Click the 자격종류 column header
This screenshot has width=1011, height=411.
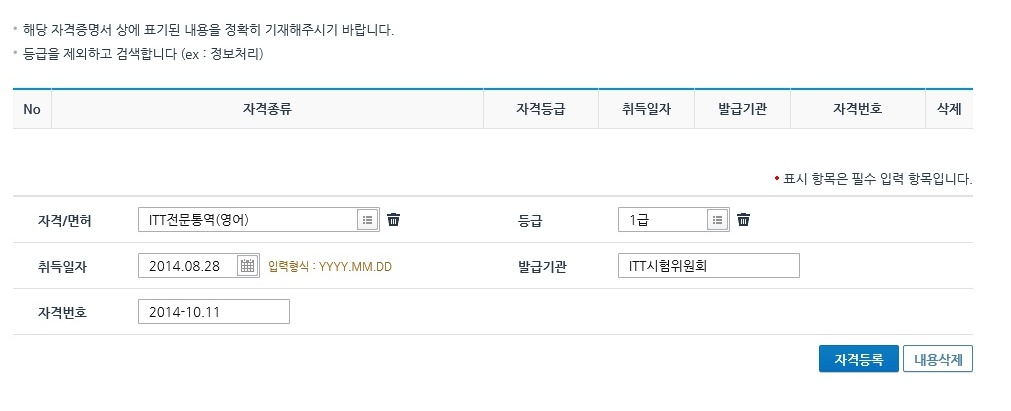coord(267,109)
